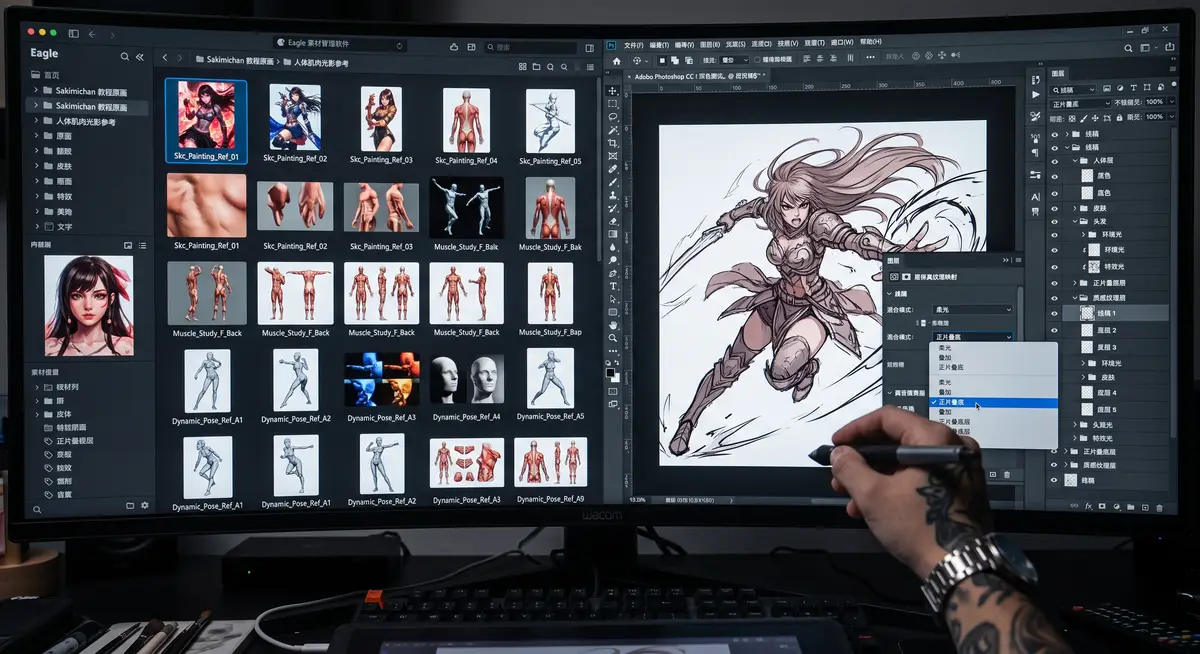Select the Rectangular Marquee tool
Image resolution: width=1200 pixels, height=654 pixels.
pyautogui.click(x=613, y=104)
